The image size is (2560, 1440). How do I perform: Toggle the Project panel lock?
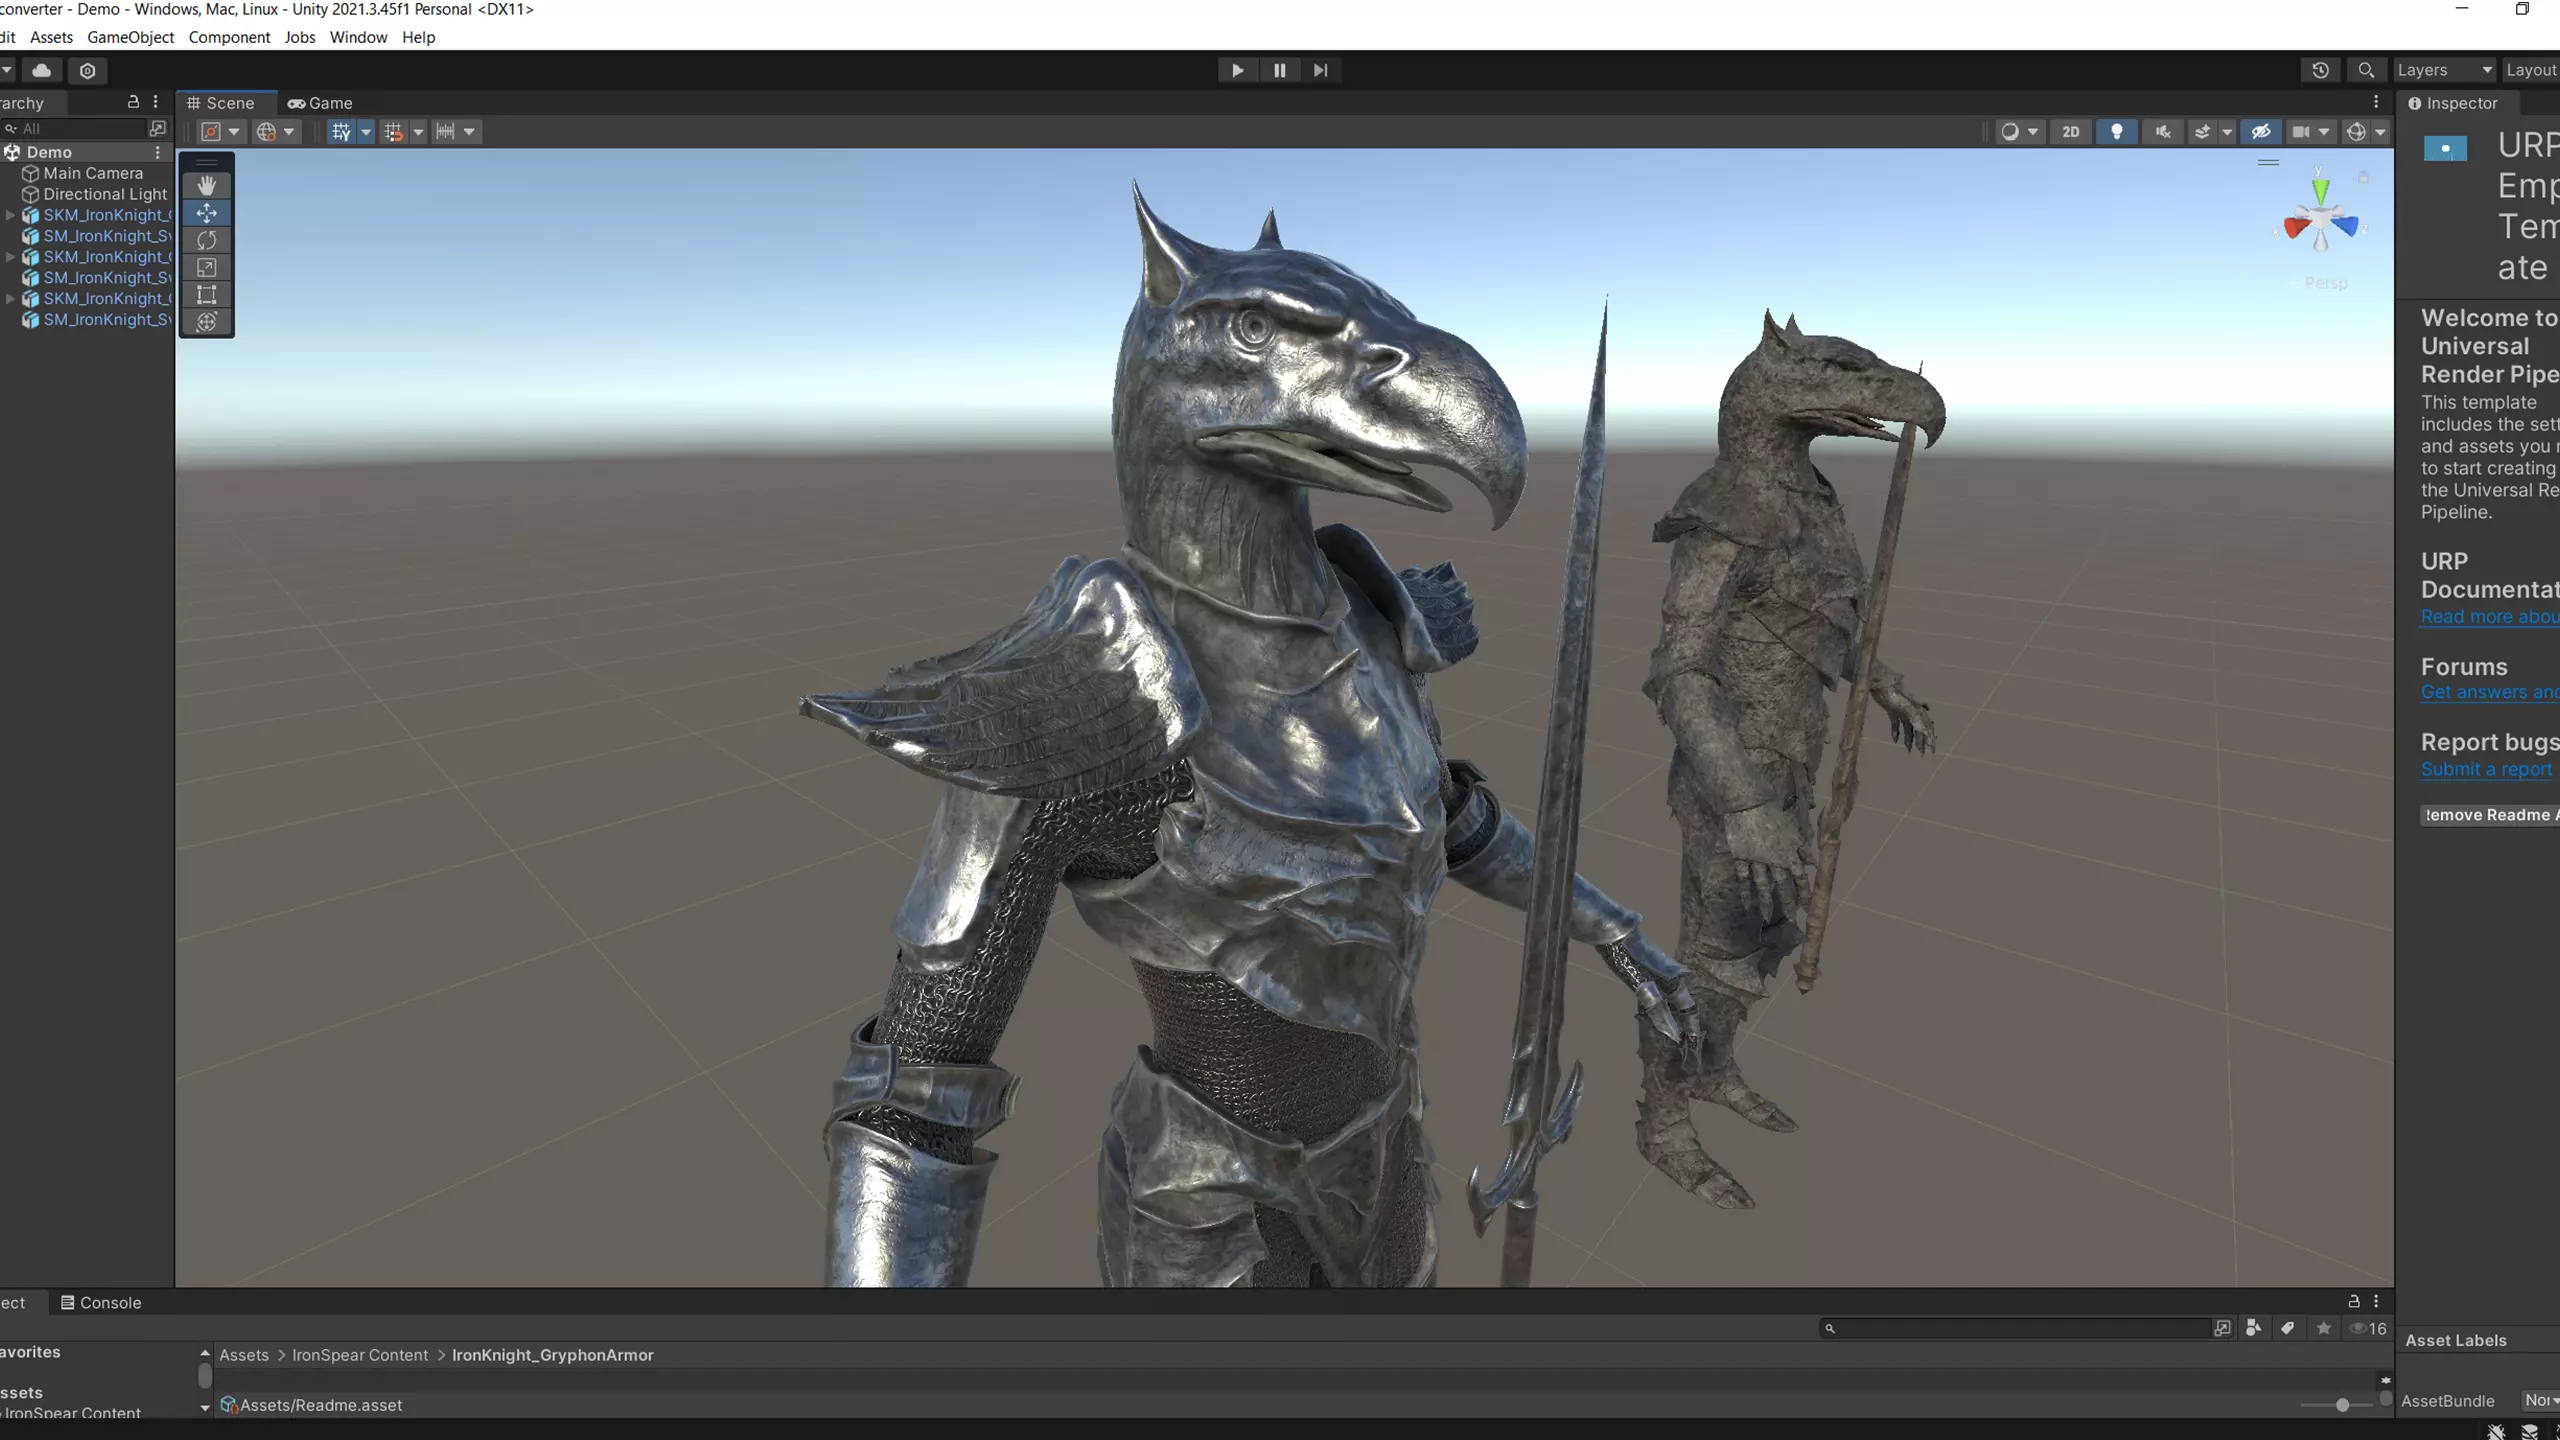[2354, 1301]
